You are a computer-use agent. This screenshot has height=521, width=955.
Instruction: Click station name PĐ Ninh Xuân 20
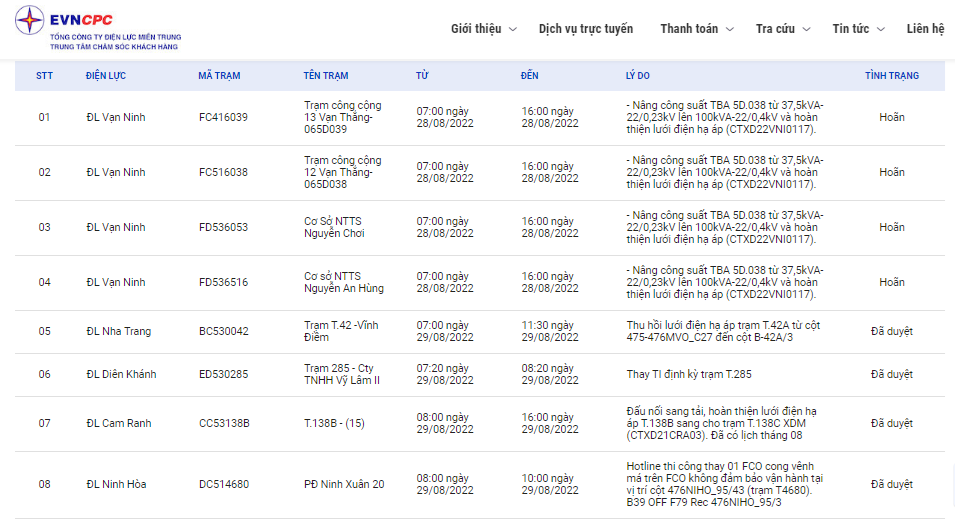pos(344,484)
